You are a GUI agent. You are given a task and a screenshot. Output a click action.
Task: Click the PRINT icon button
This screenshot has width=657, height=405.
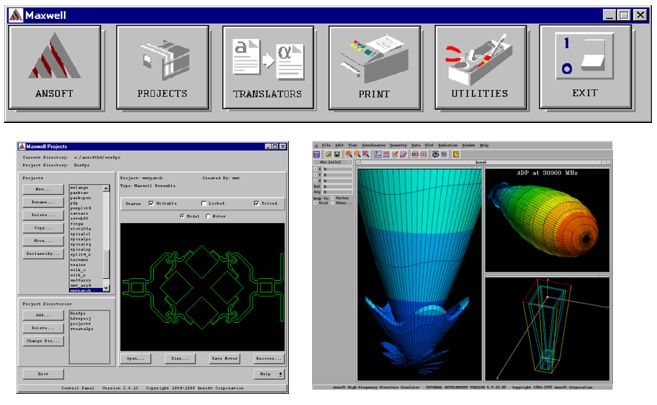(x=375, y=67)
